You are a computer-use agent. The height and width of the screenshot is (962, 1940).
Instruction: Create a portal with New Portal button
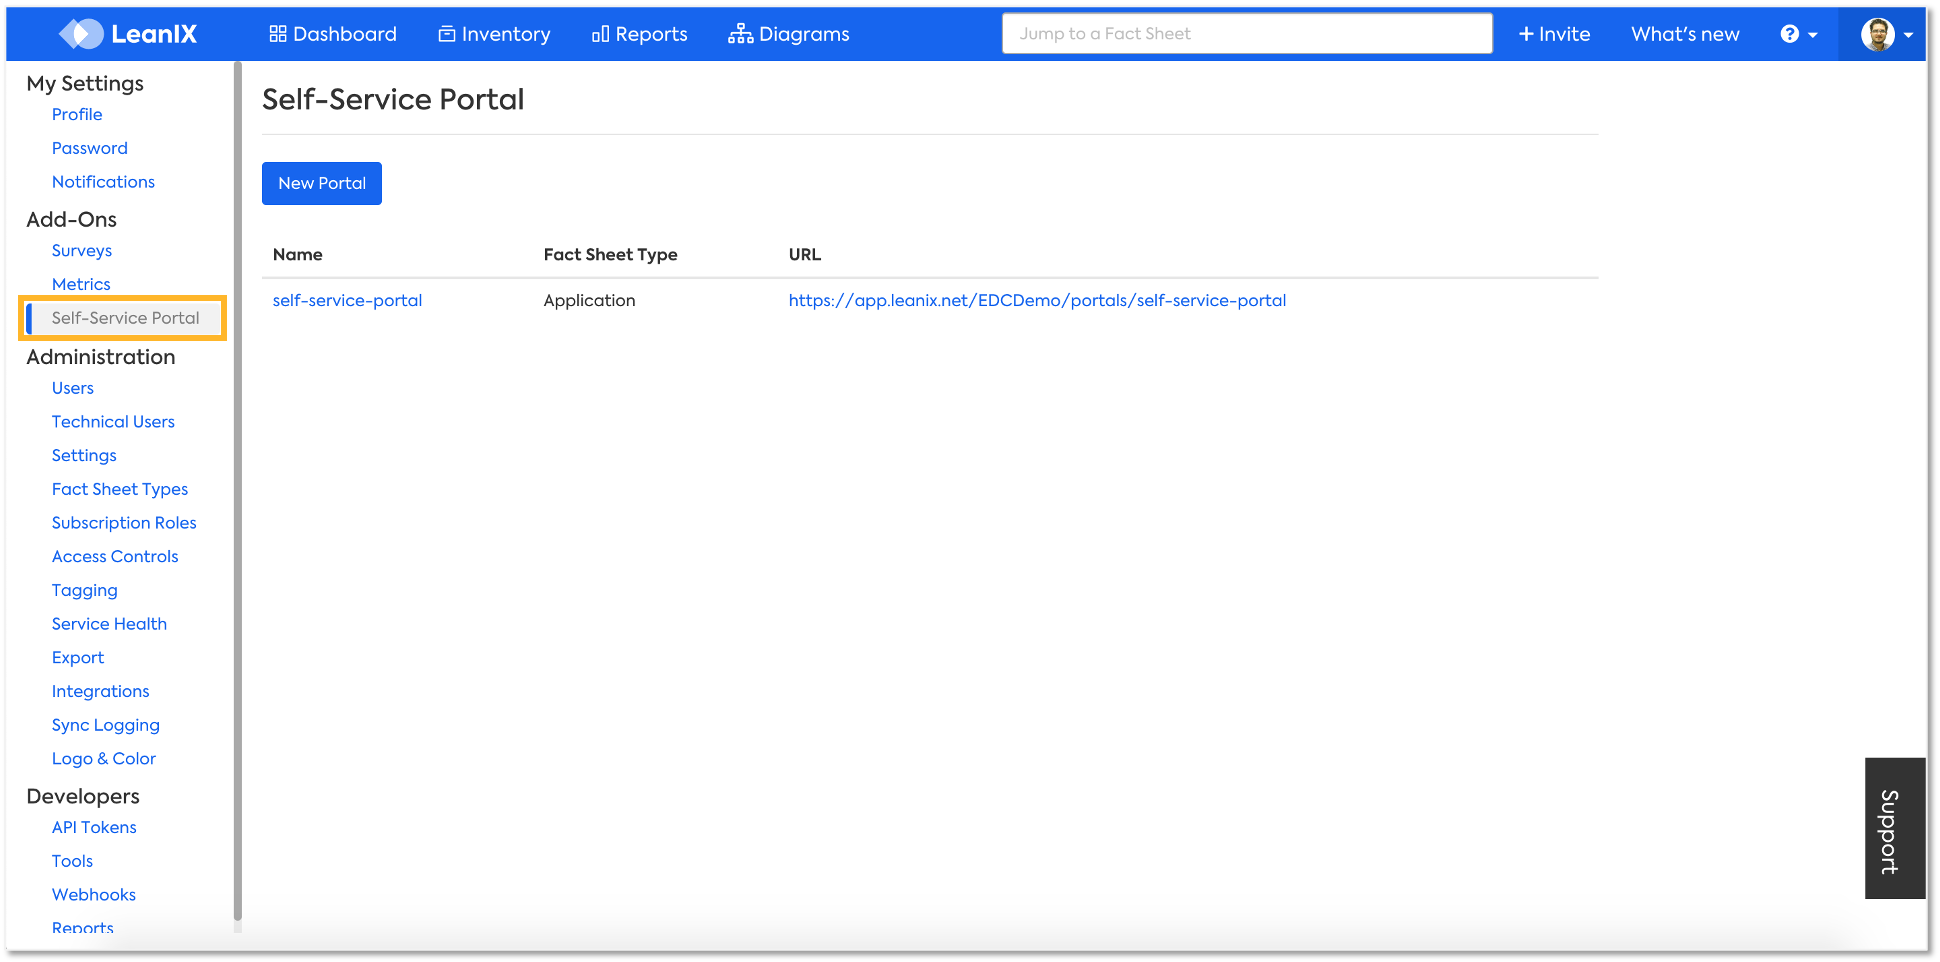(x=322, y=183)
